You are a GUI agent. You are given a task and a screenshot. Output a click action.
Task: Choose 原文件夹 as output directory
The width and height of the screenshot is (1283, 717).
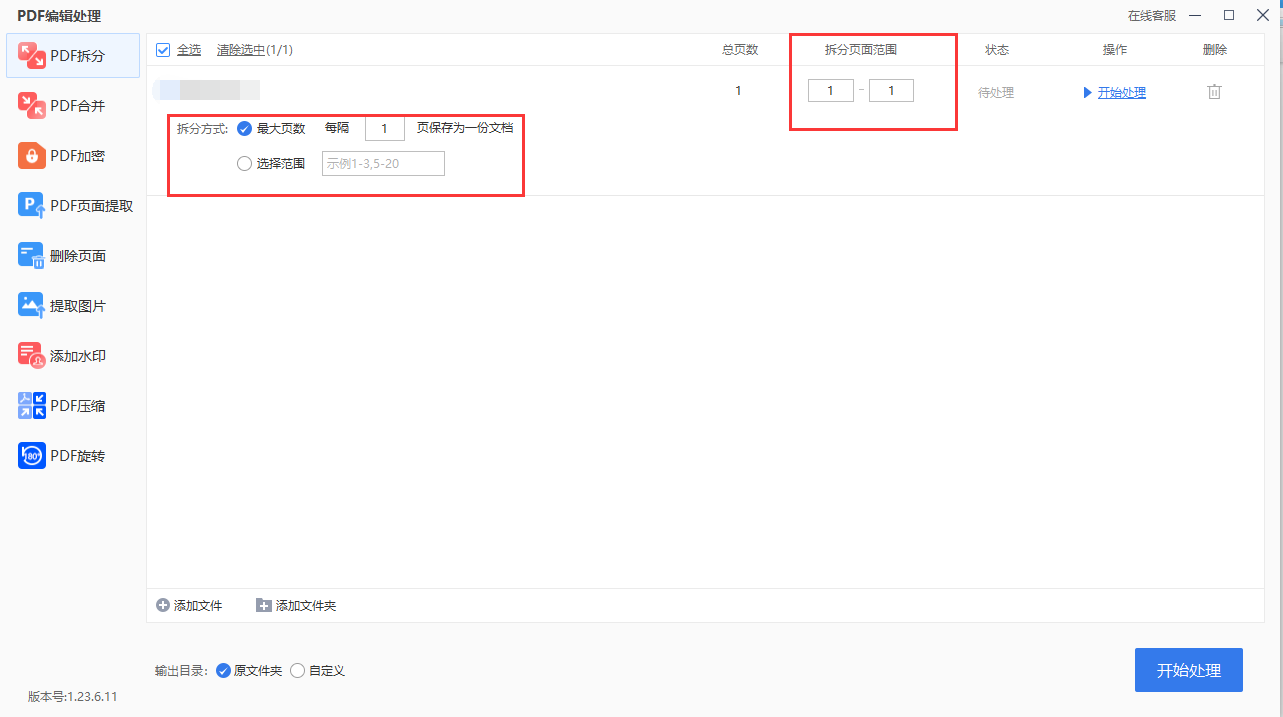coord(223,671)
